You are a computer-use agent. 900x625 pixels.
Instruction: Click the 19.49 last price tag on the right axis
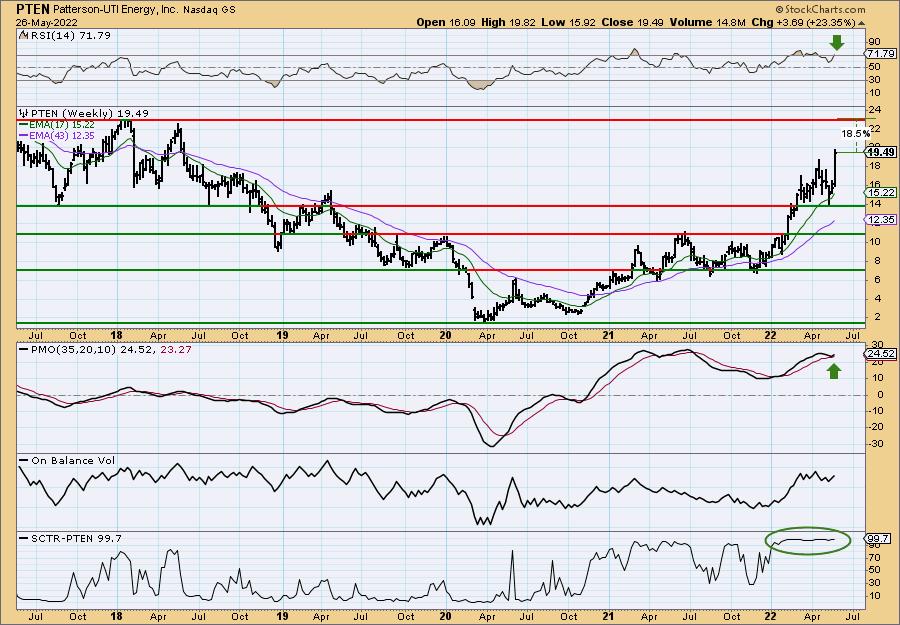[x=880, y=152]
